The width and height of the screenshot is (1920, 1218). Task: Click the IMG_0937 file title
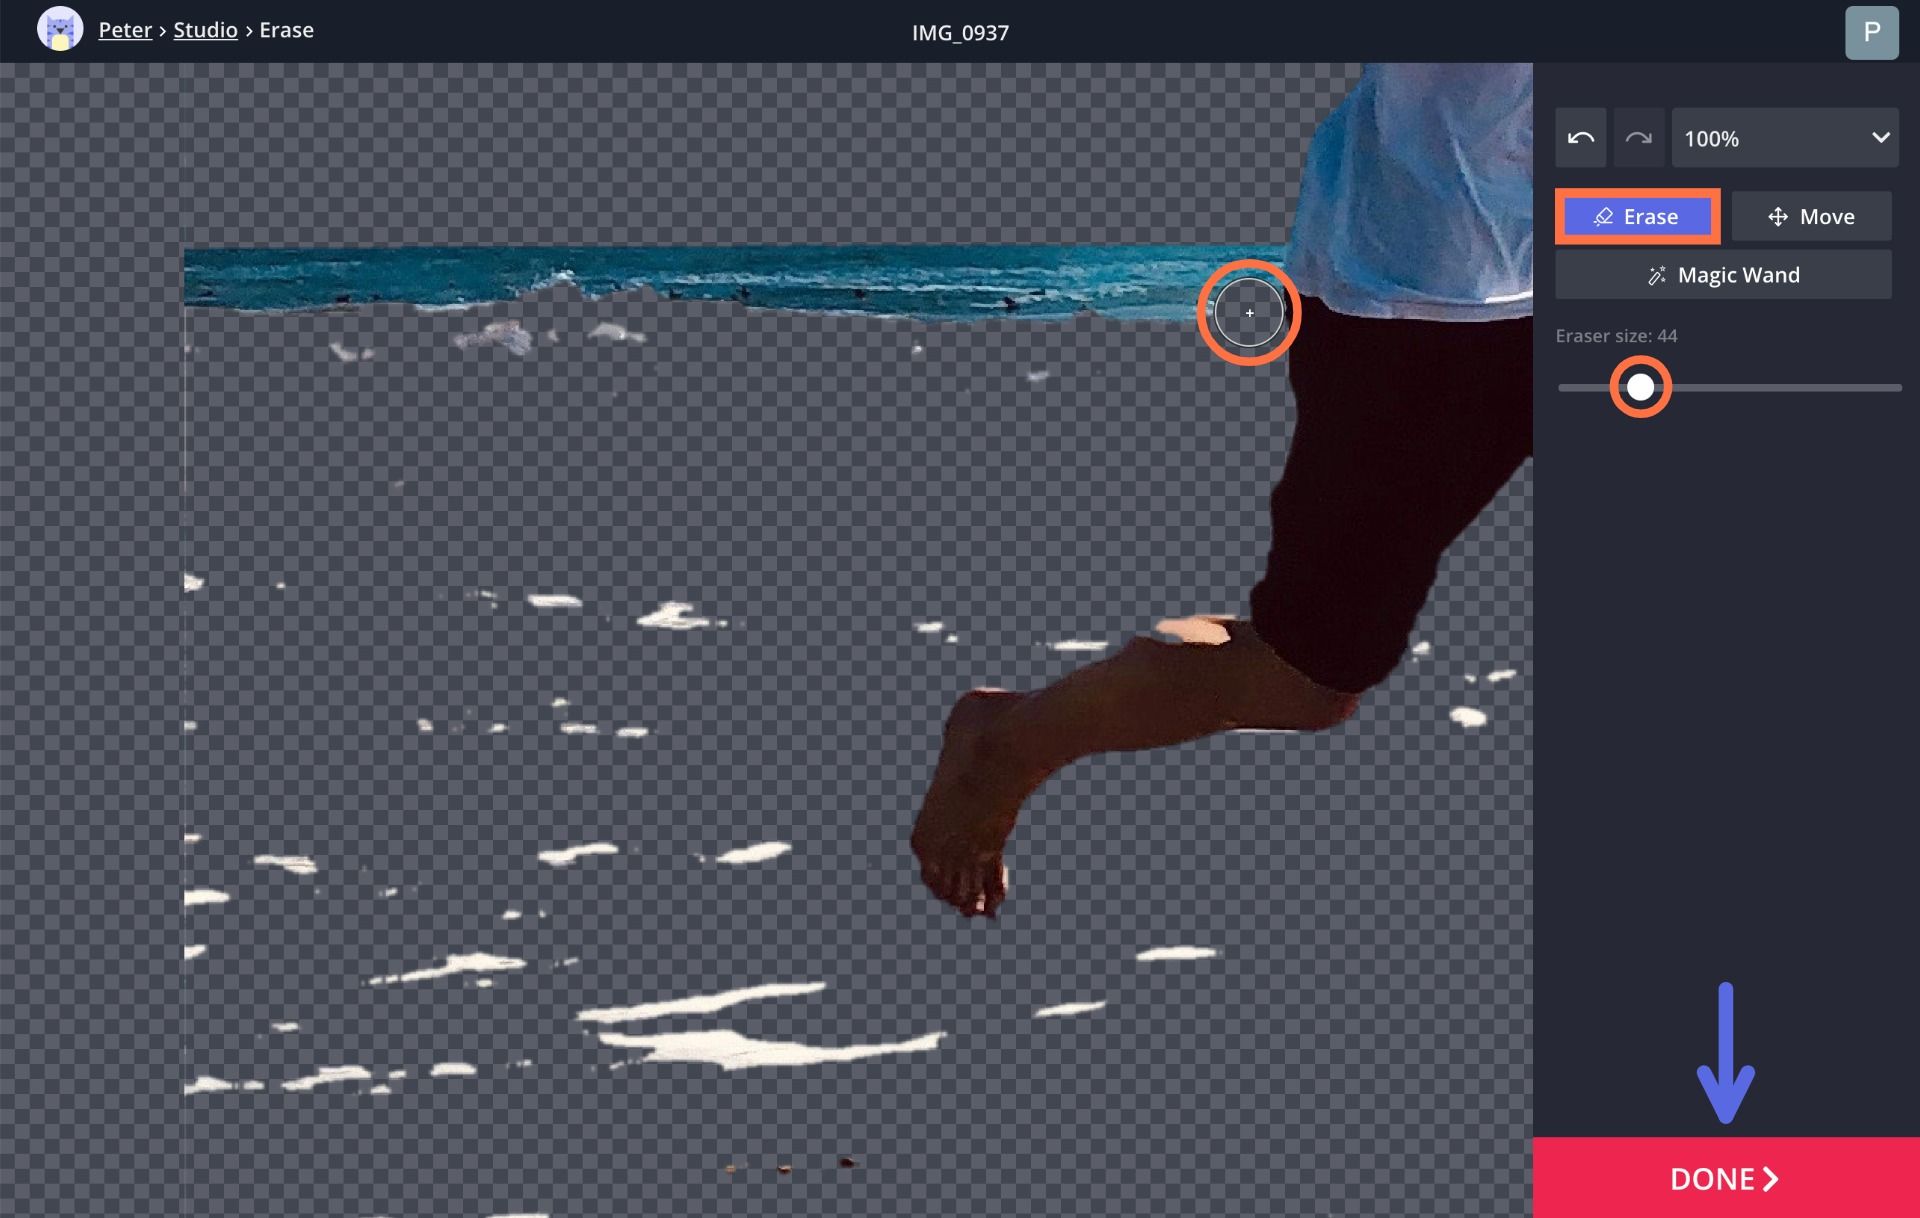(960, 33)
